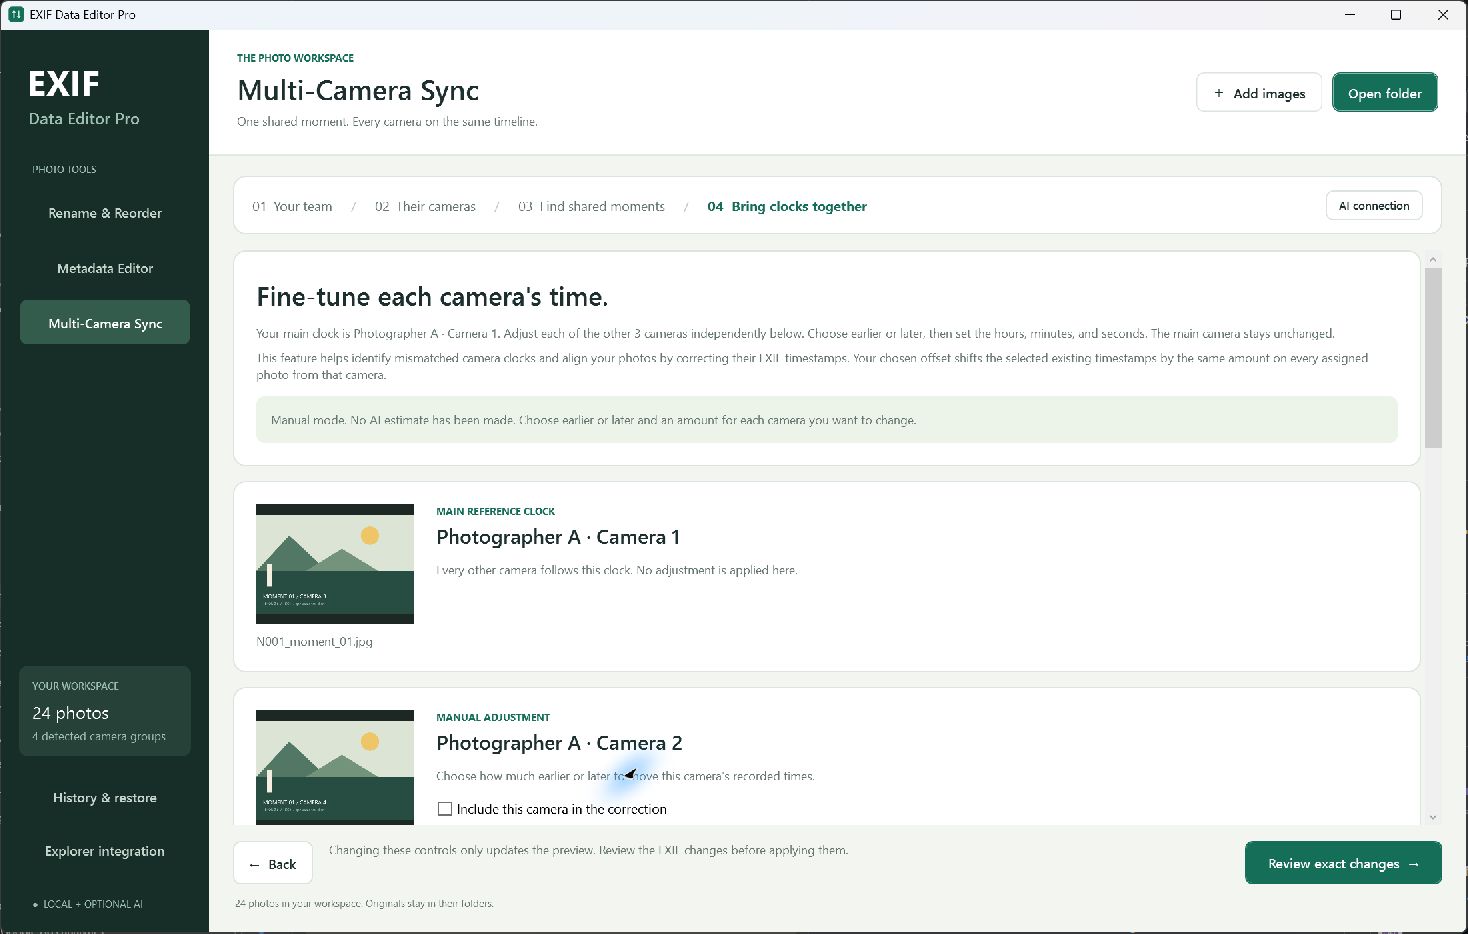Image resolution: width=1468 pixels, height=934 pixels.
Task: Open the Rename & Reorder tool
Action: 105,213
